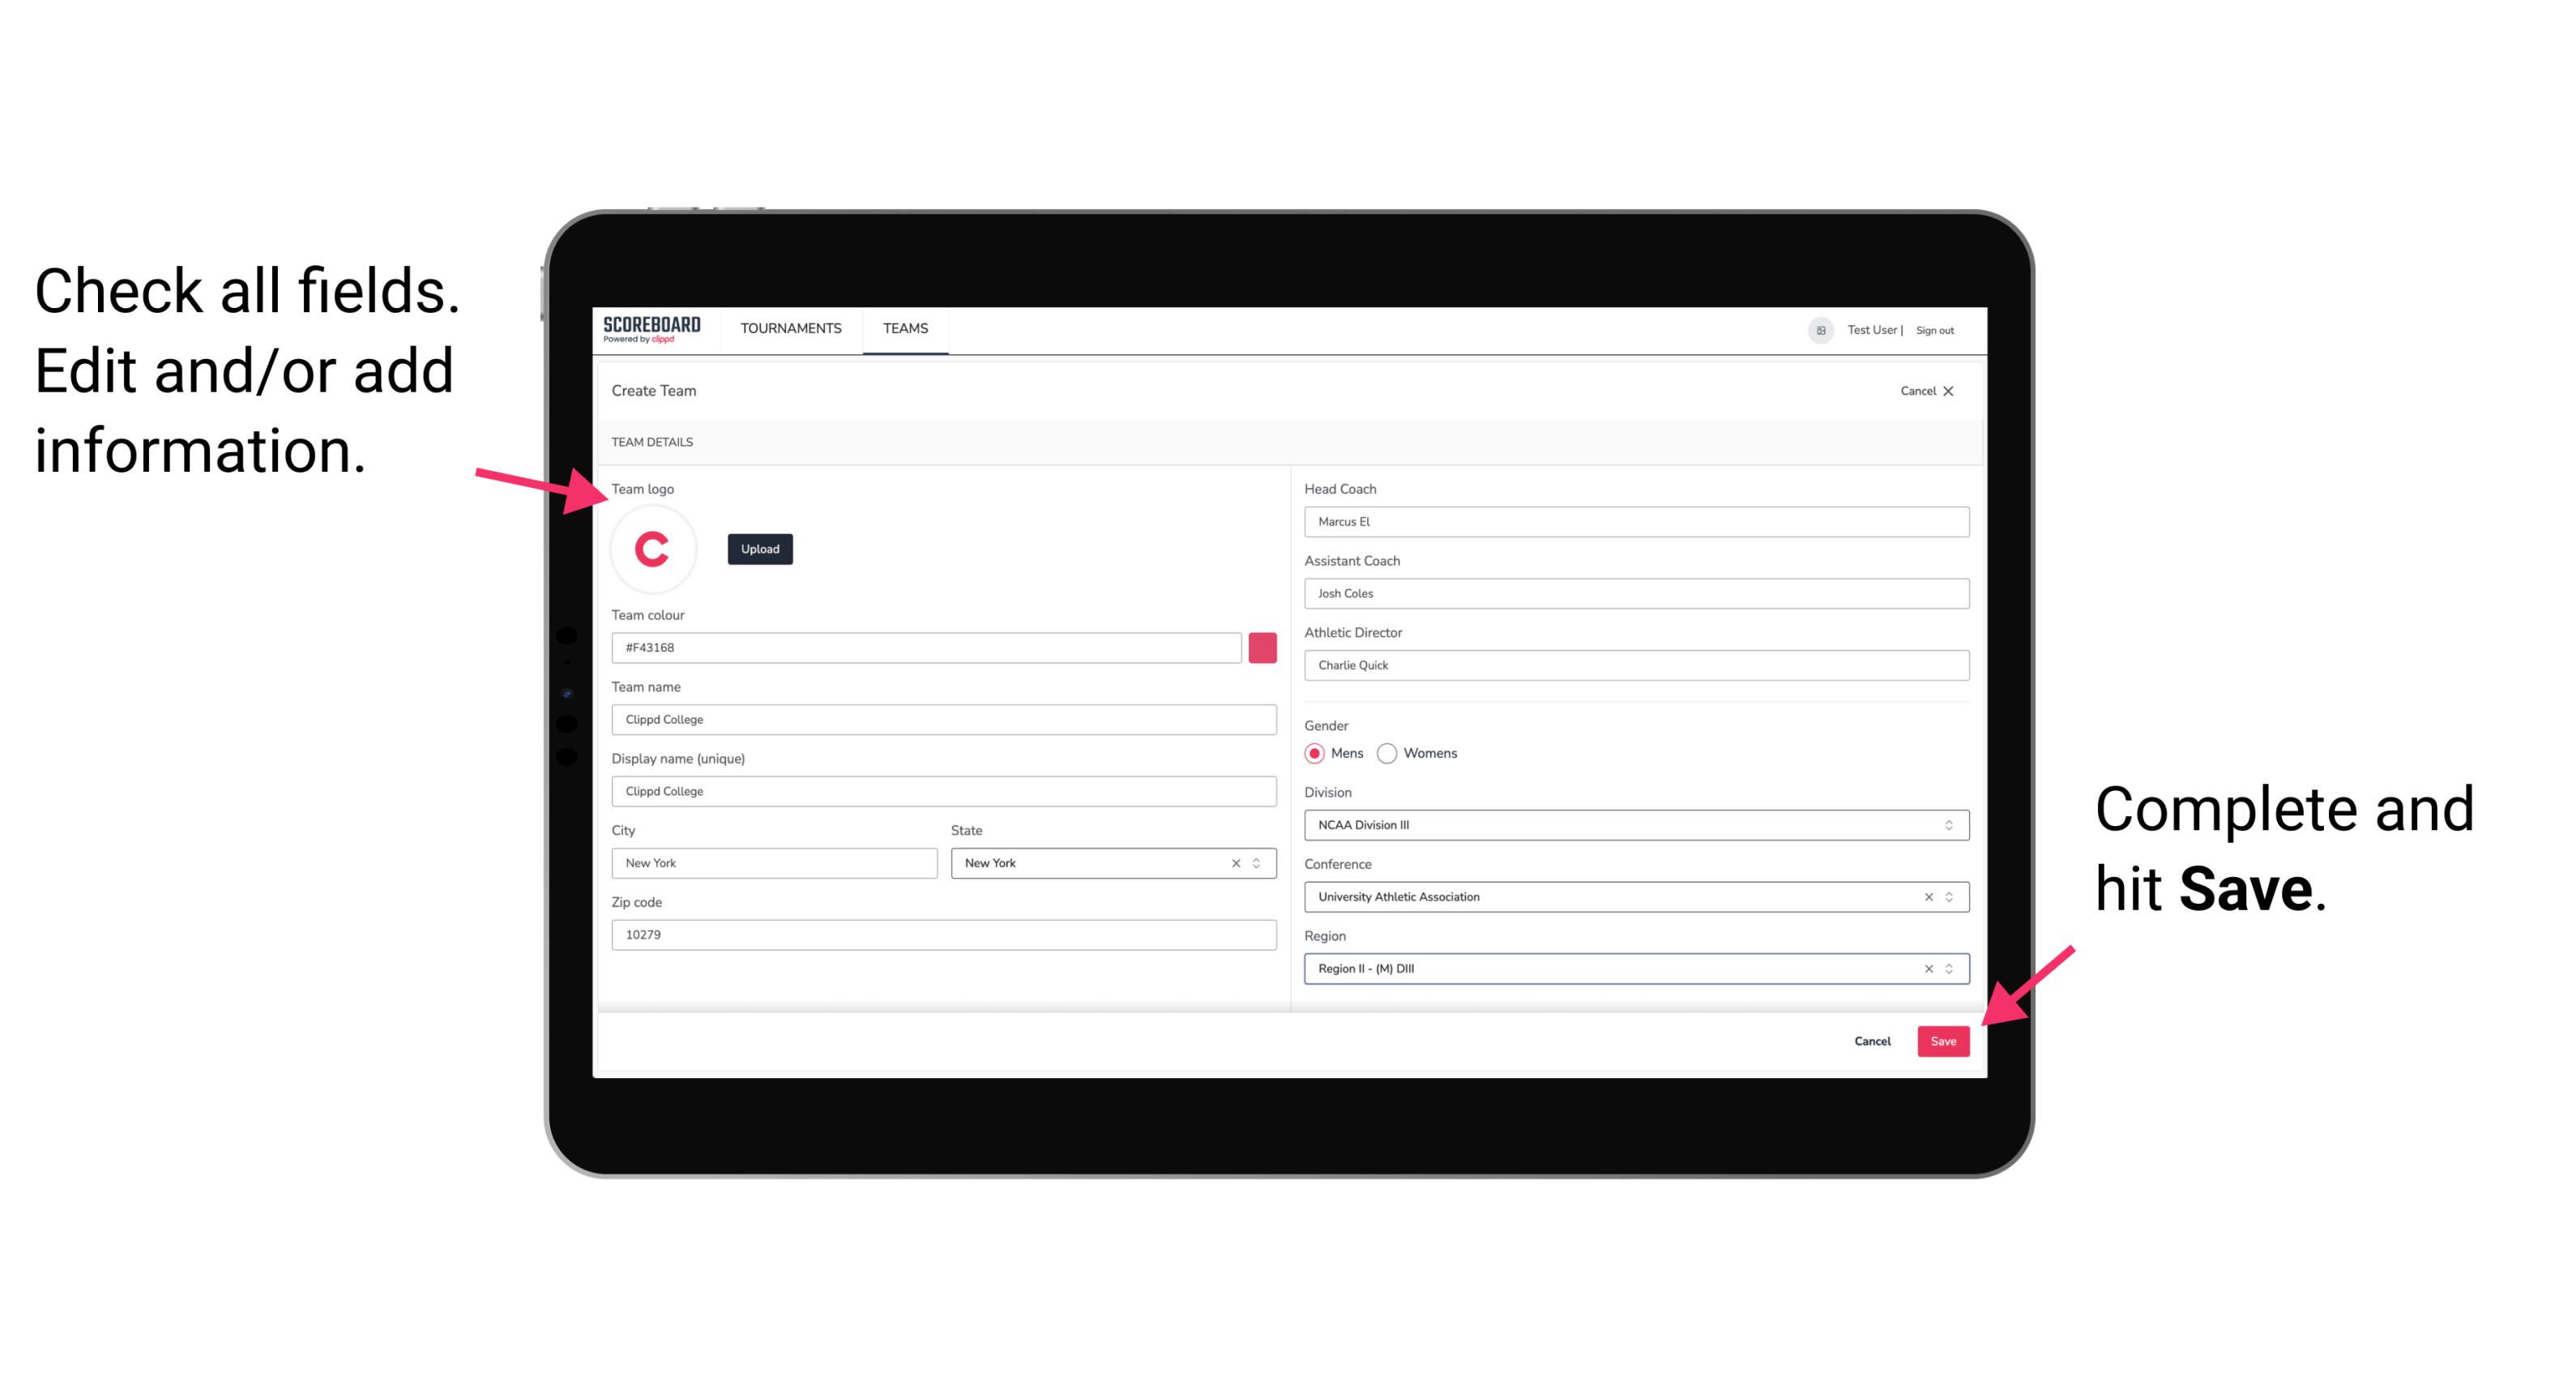Click the Sign out link
This screenshot has width=2576, height=1386.
coord(1931,329)
